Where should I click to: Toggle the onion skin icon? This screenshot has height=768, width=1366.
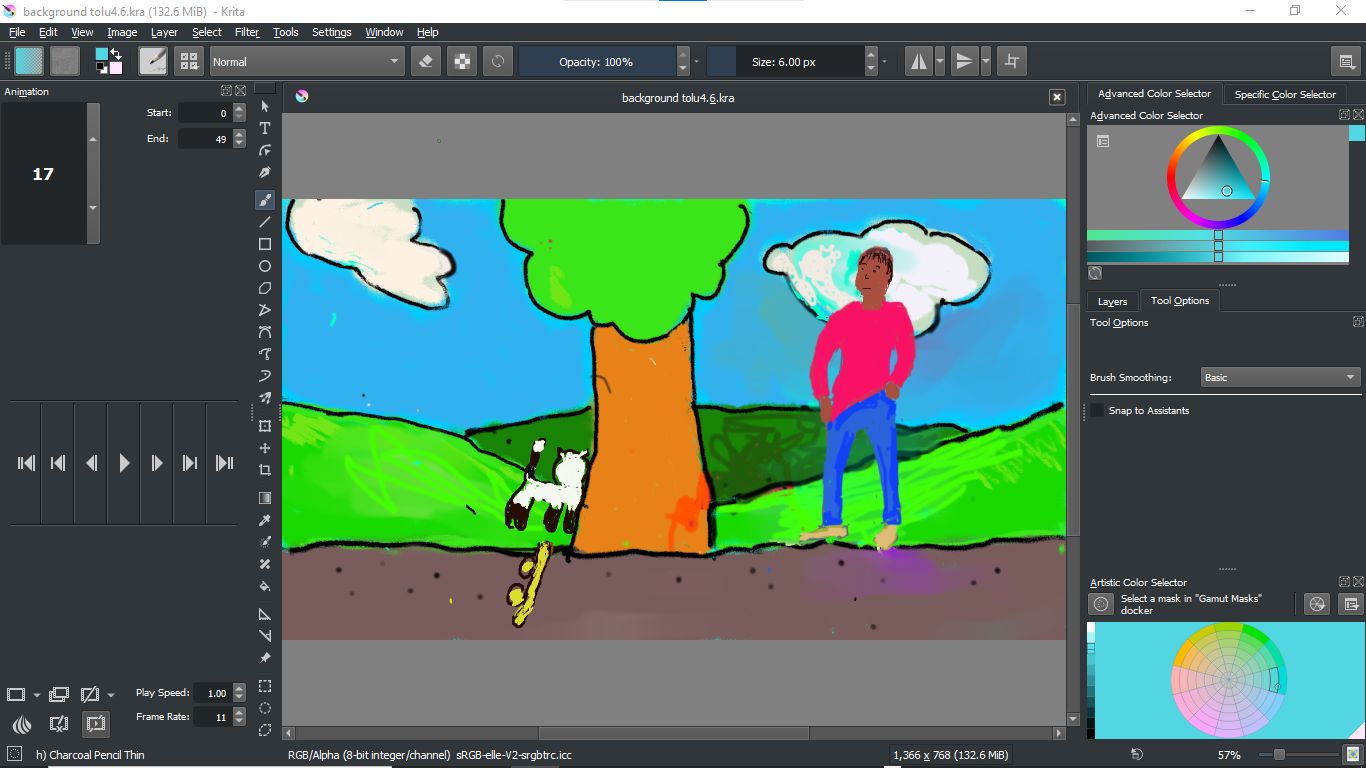(x=22, y=723)
